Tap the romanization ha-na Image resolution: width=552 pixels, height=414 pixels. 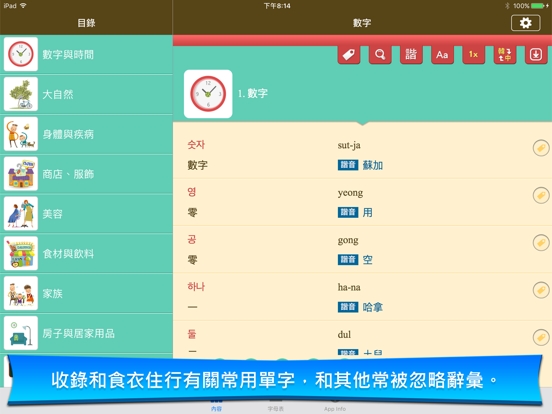click(x=349, y=287)
